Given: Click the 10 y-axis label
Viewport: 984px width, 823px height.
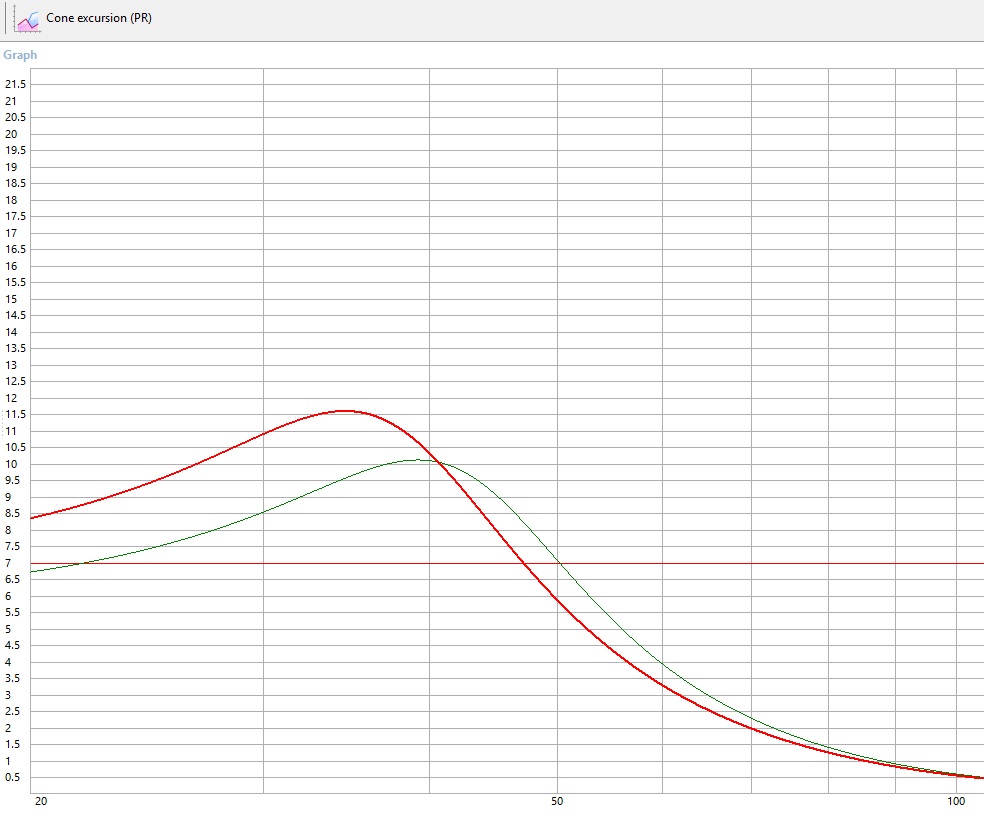Looking at the screenshot, I should click(x=11, y=464).
